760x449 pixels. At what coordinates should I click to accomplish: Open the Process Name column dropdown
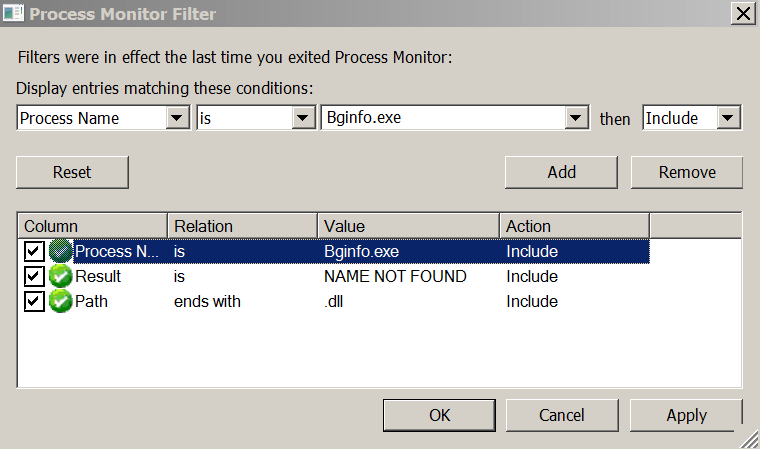[177, 118]
